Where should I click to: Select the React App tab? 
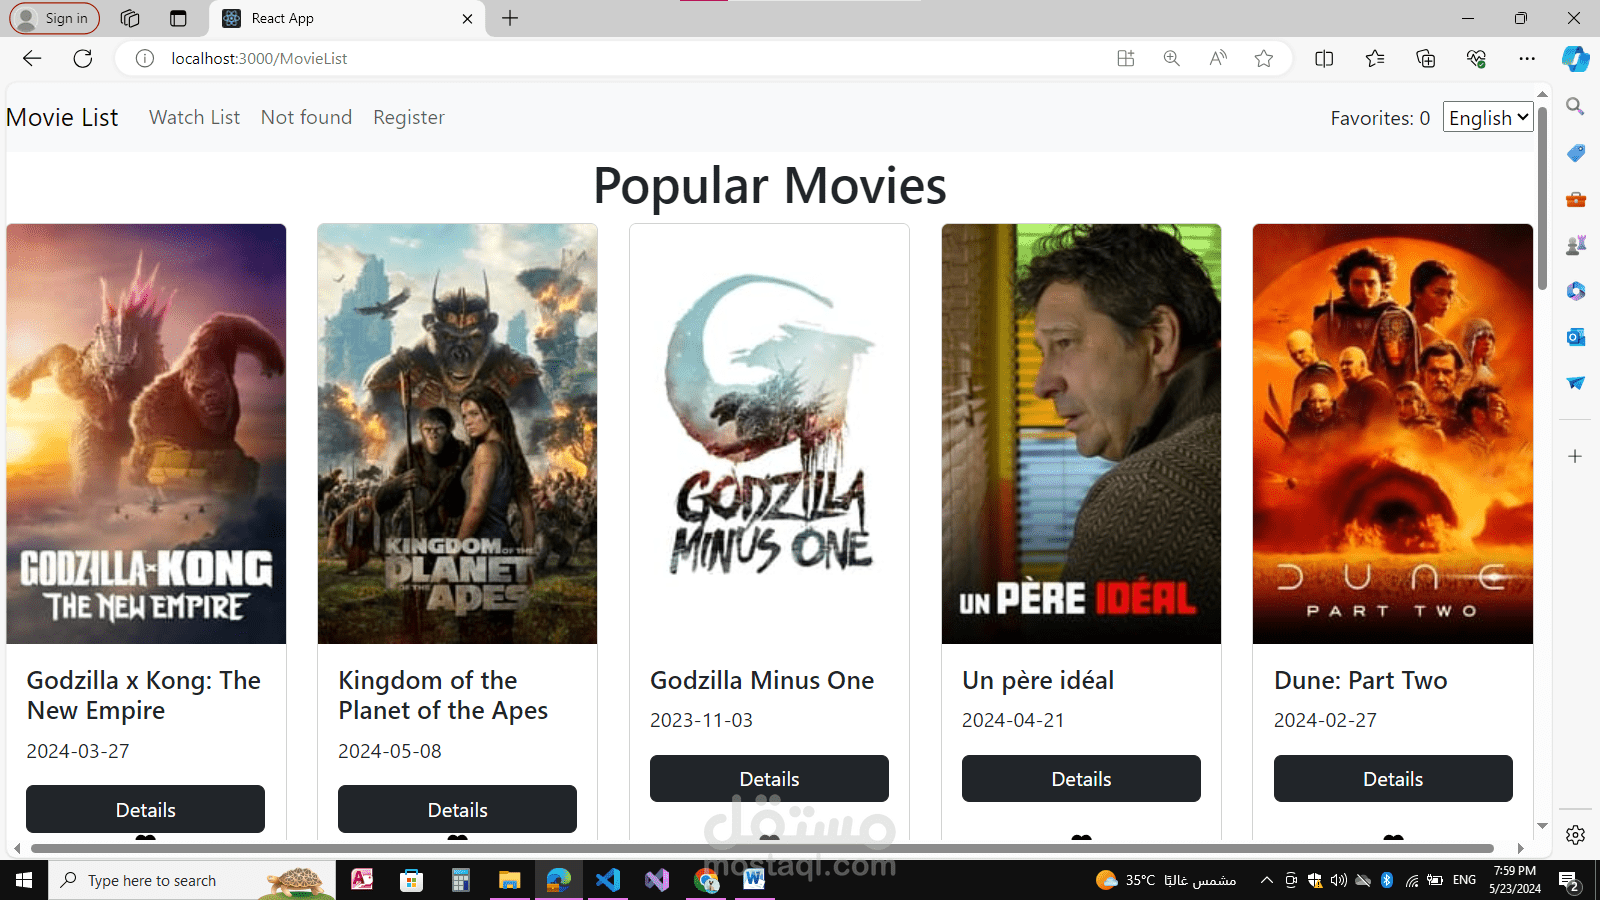click(348, 18)
